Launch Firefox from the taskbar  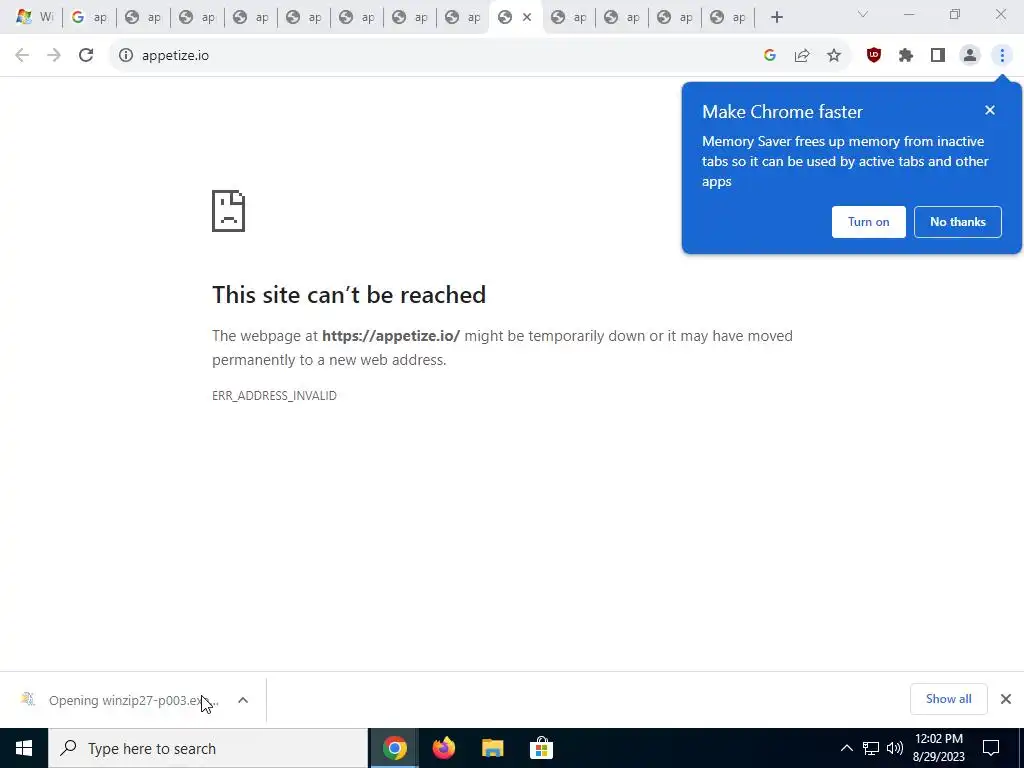[x=443, y=748]
